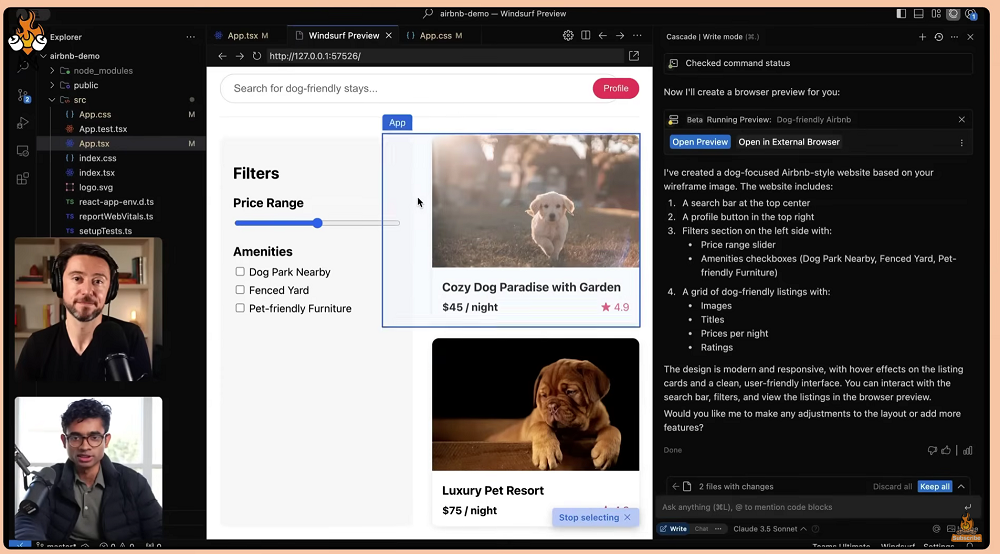Click the split editor icon
The image size is (1000, 554).
(x=586, y=36)
